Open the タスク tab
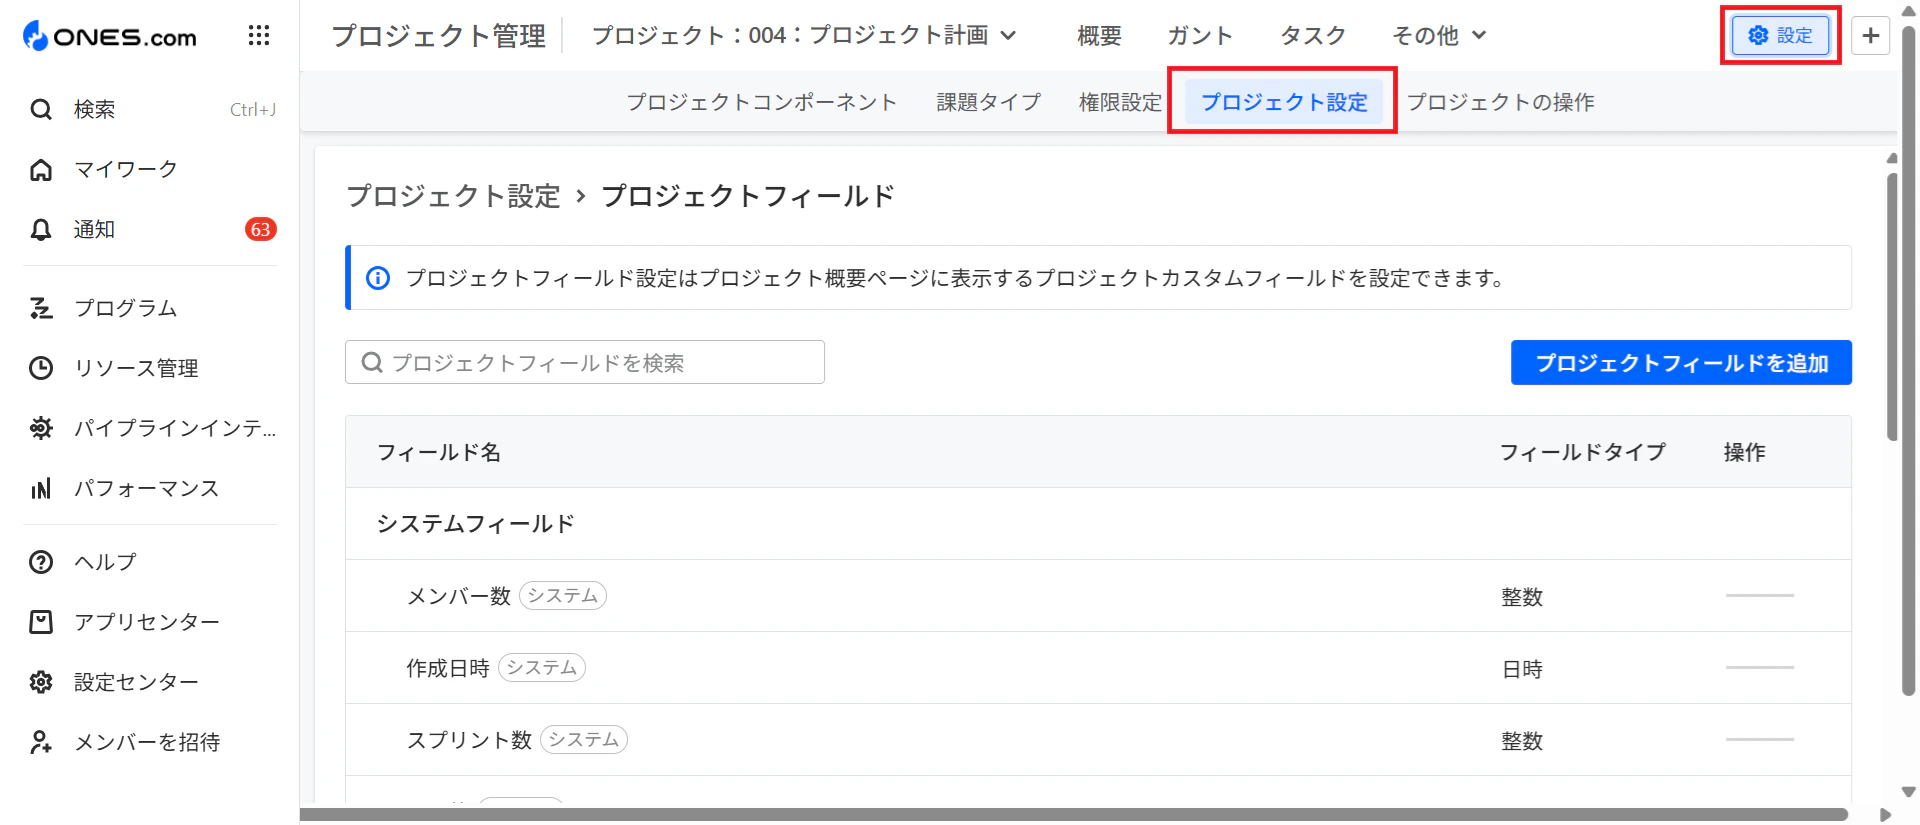The image size is (1920, 825). point(1313,36)
